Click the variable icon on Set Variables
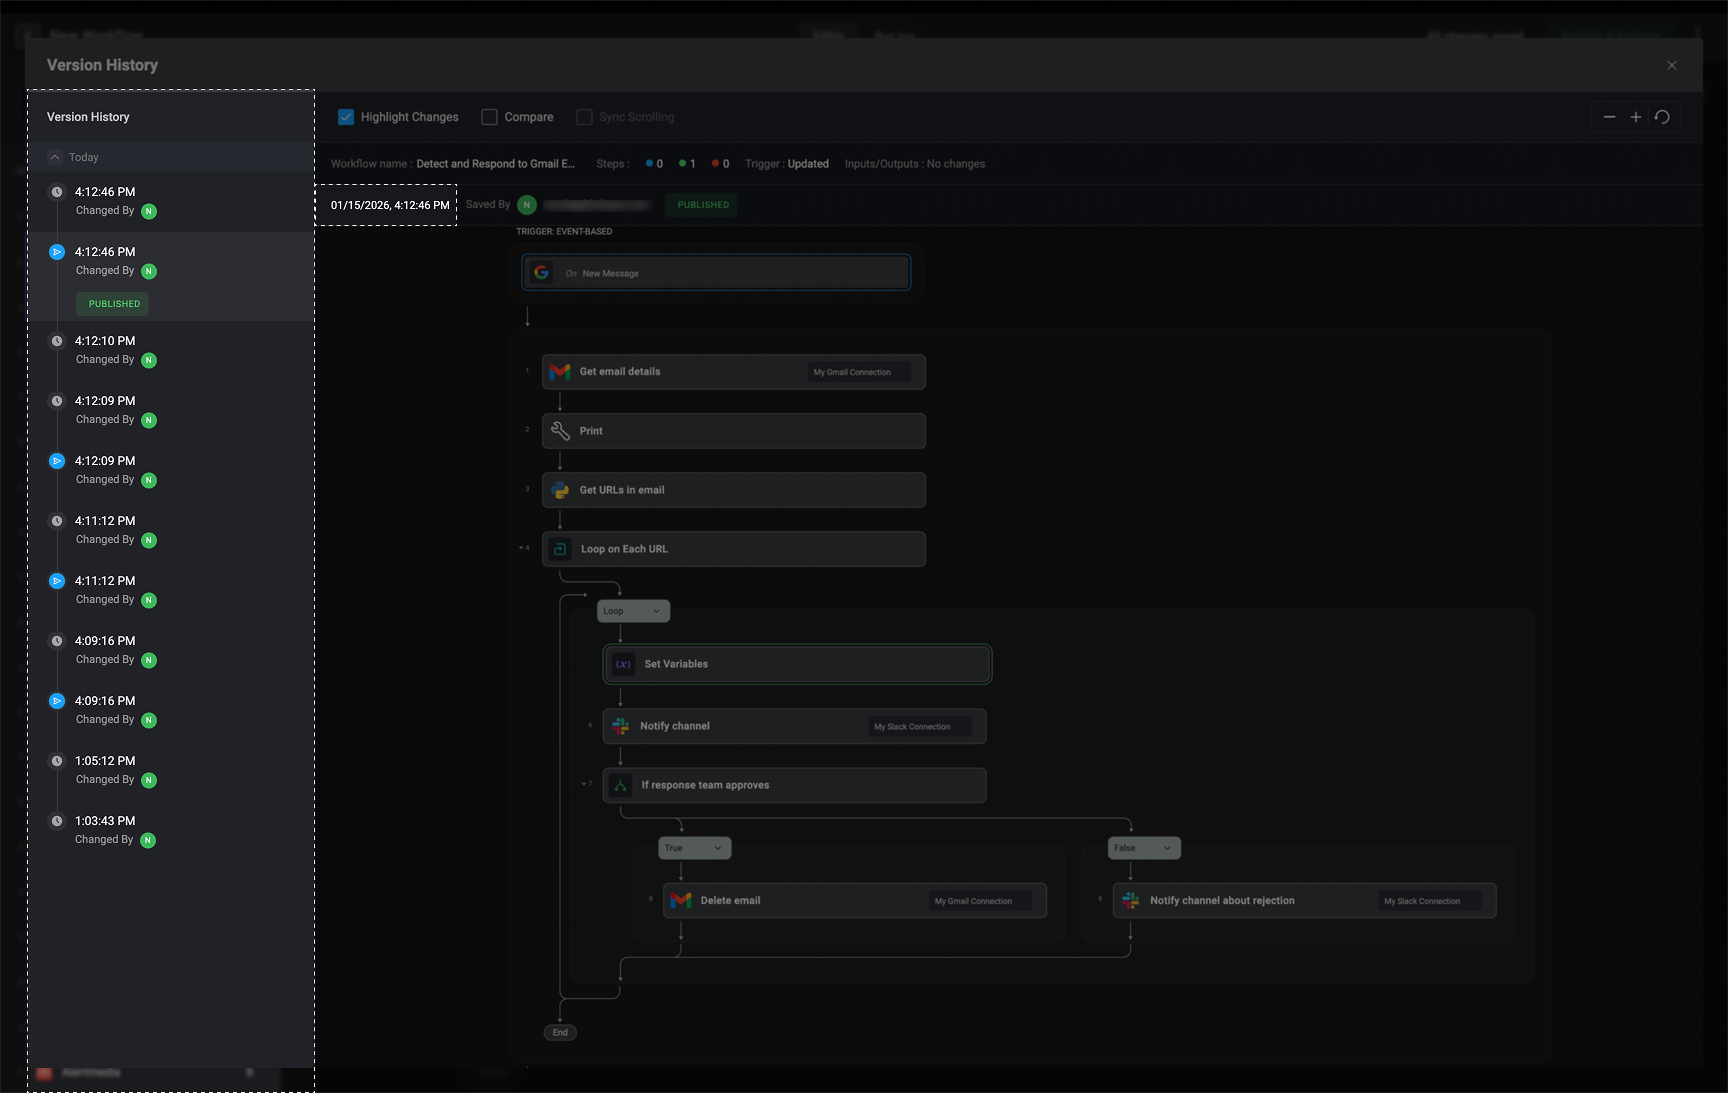This screenshot has width=1728, height=1093. 623,664
